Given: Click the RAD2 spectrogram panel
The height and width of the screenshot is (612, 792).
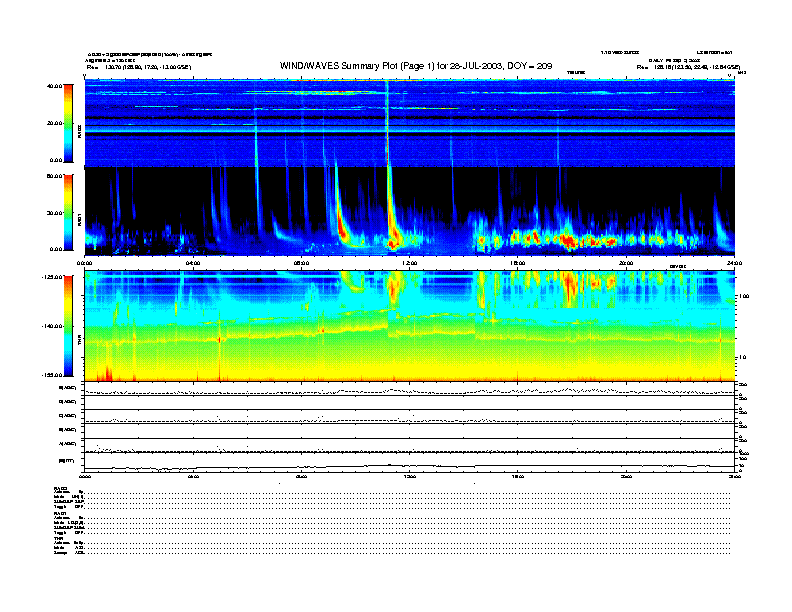Looking at the screenshot, I should click(410, 122).
